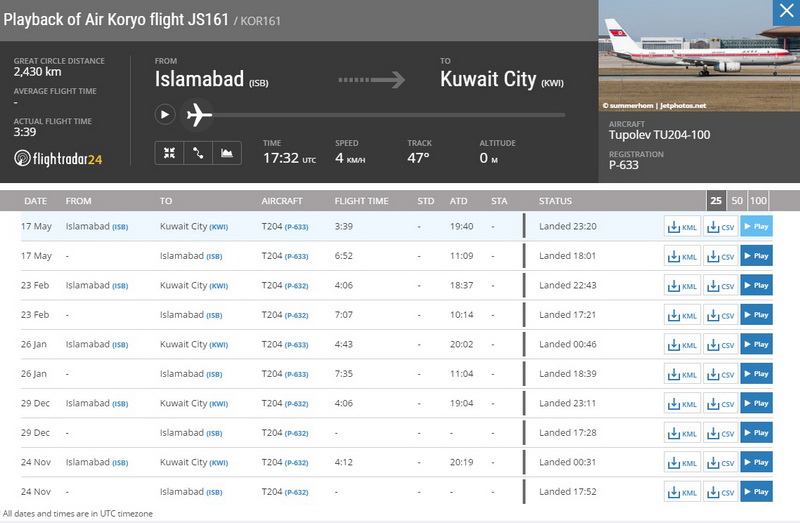This screenshot has width=800, height=523.
Task: Open KWI link in 24 Nov 20:19 row
Action: tap(218, 463)
